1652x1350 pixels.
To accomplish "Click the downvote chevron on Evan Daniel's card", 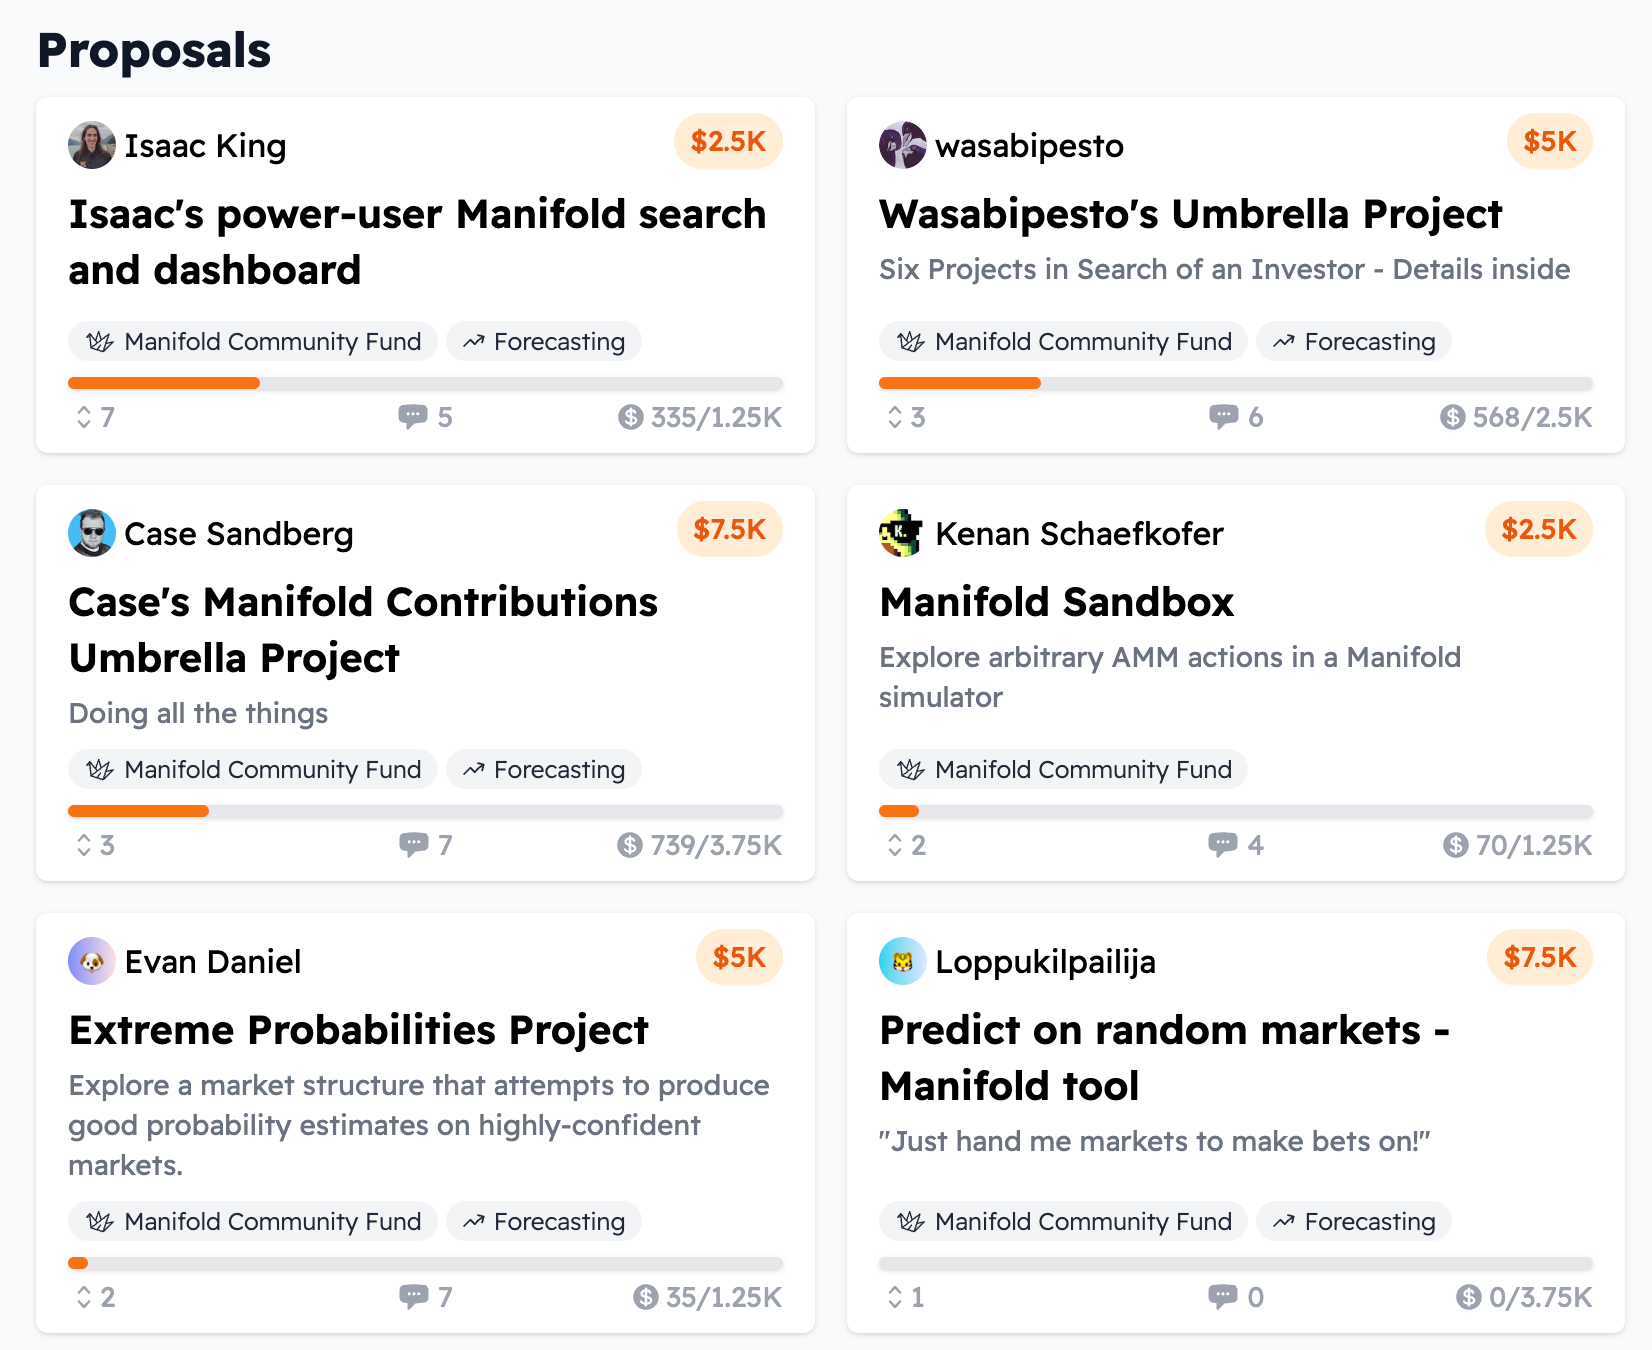I will [86, 1303].
